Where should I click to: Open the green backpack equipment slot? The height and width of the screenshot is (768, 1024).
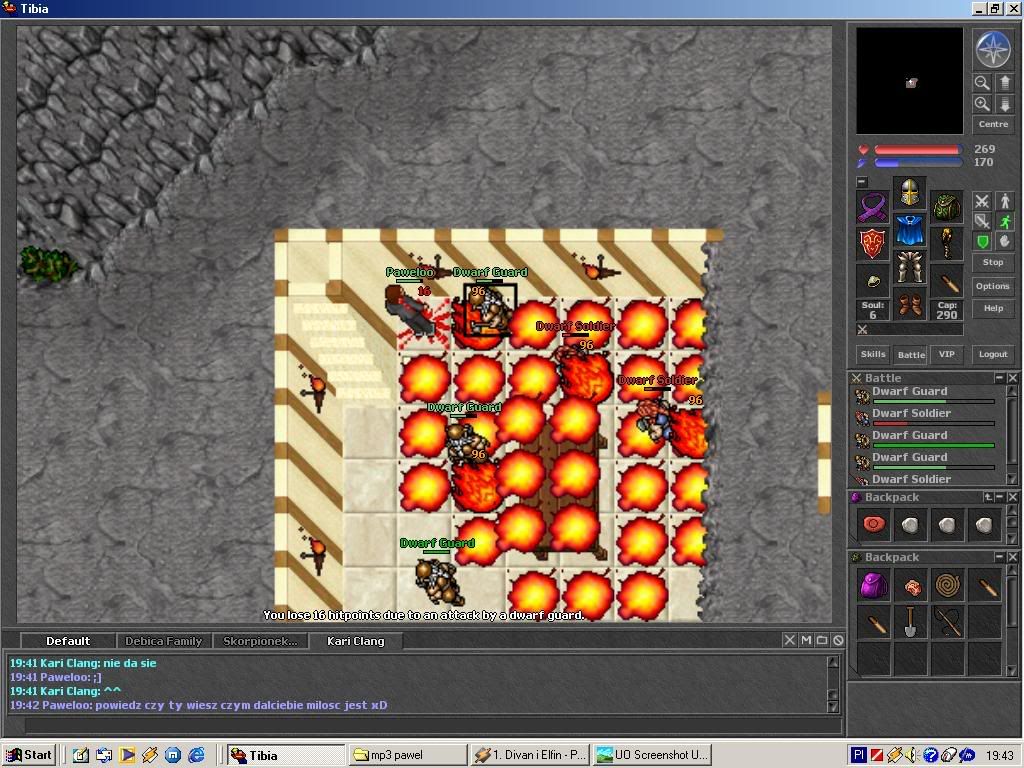pyautogui.click(x=946, y=206)
